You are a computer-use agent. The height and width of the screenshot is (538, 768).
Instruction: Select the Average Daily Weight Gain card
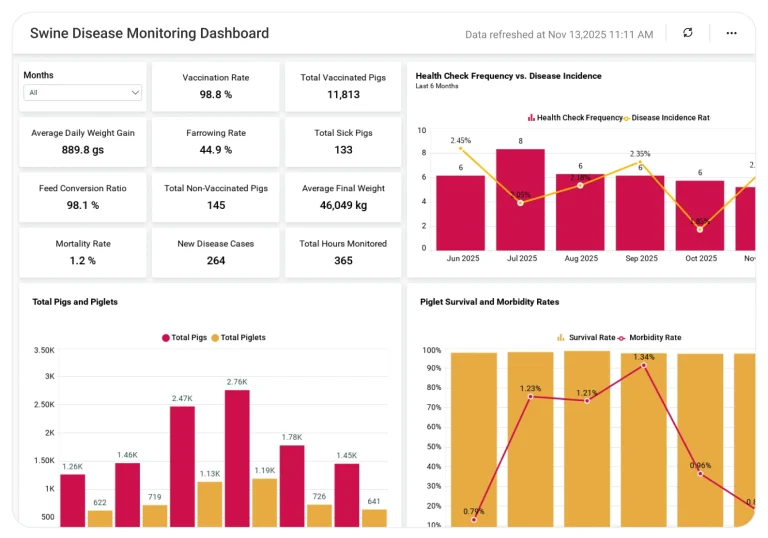[83, 142]
